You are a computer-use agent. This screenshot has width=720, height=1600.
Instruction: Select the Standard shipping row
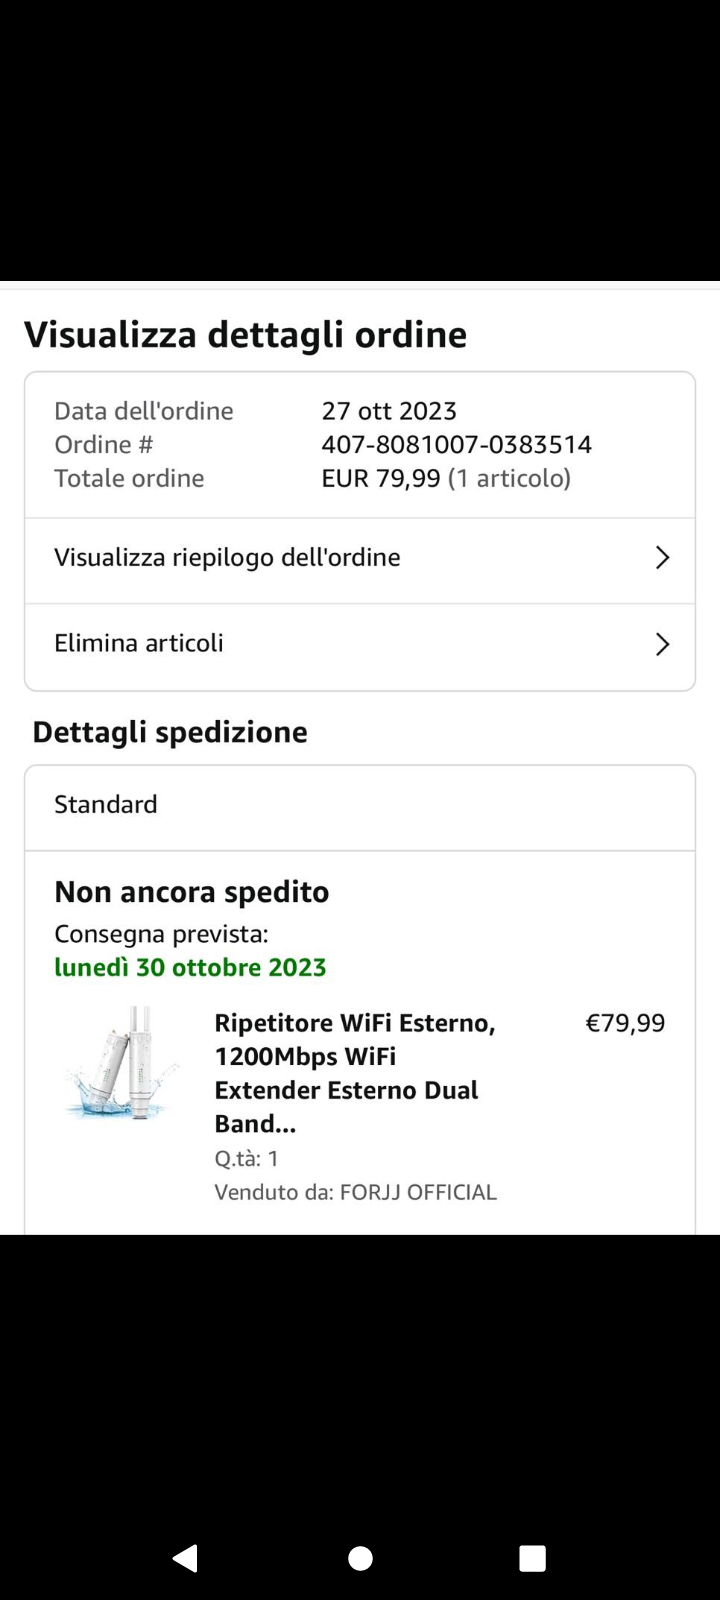coord(106,805)
